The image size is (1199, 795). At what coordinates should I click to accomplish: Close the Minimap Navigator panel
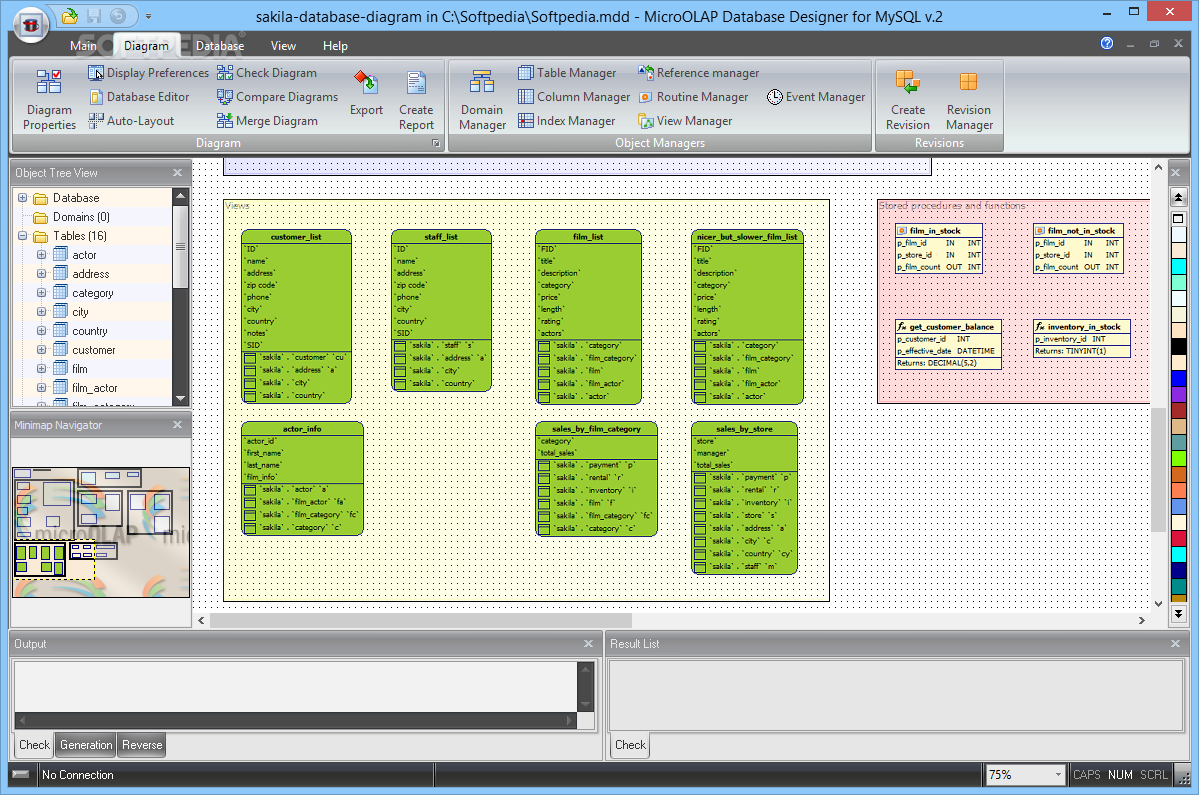[177, 425]
